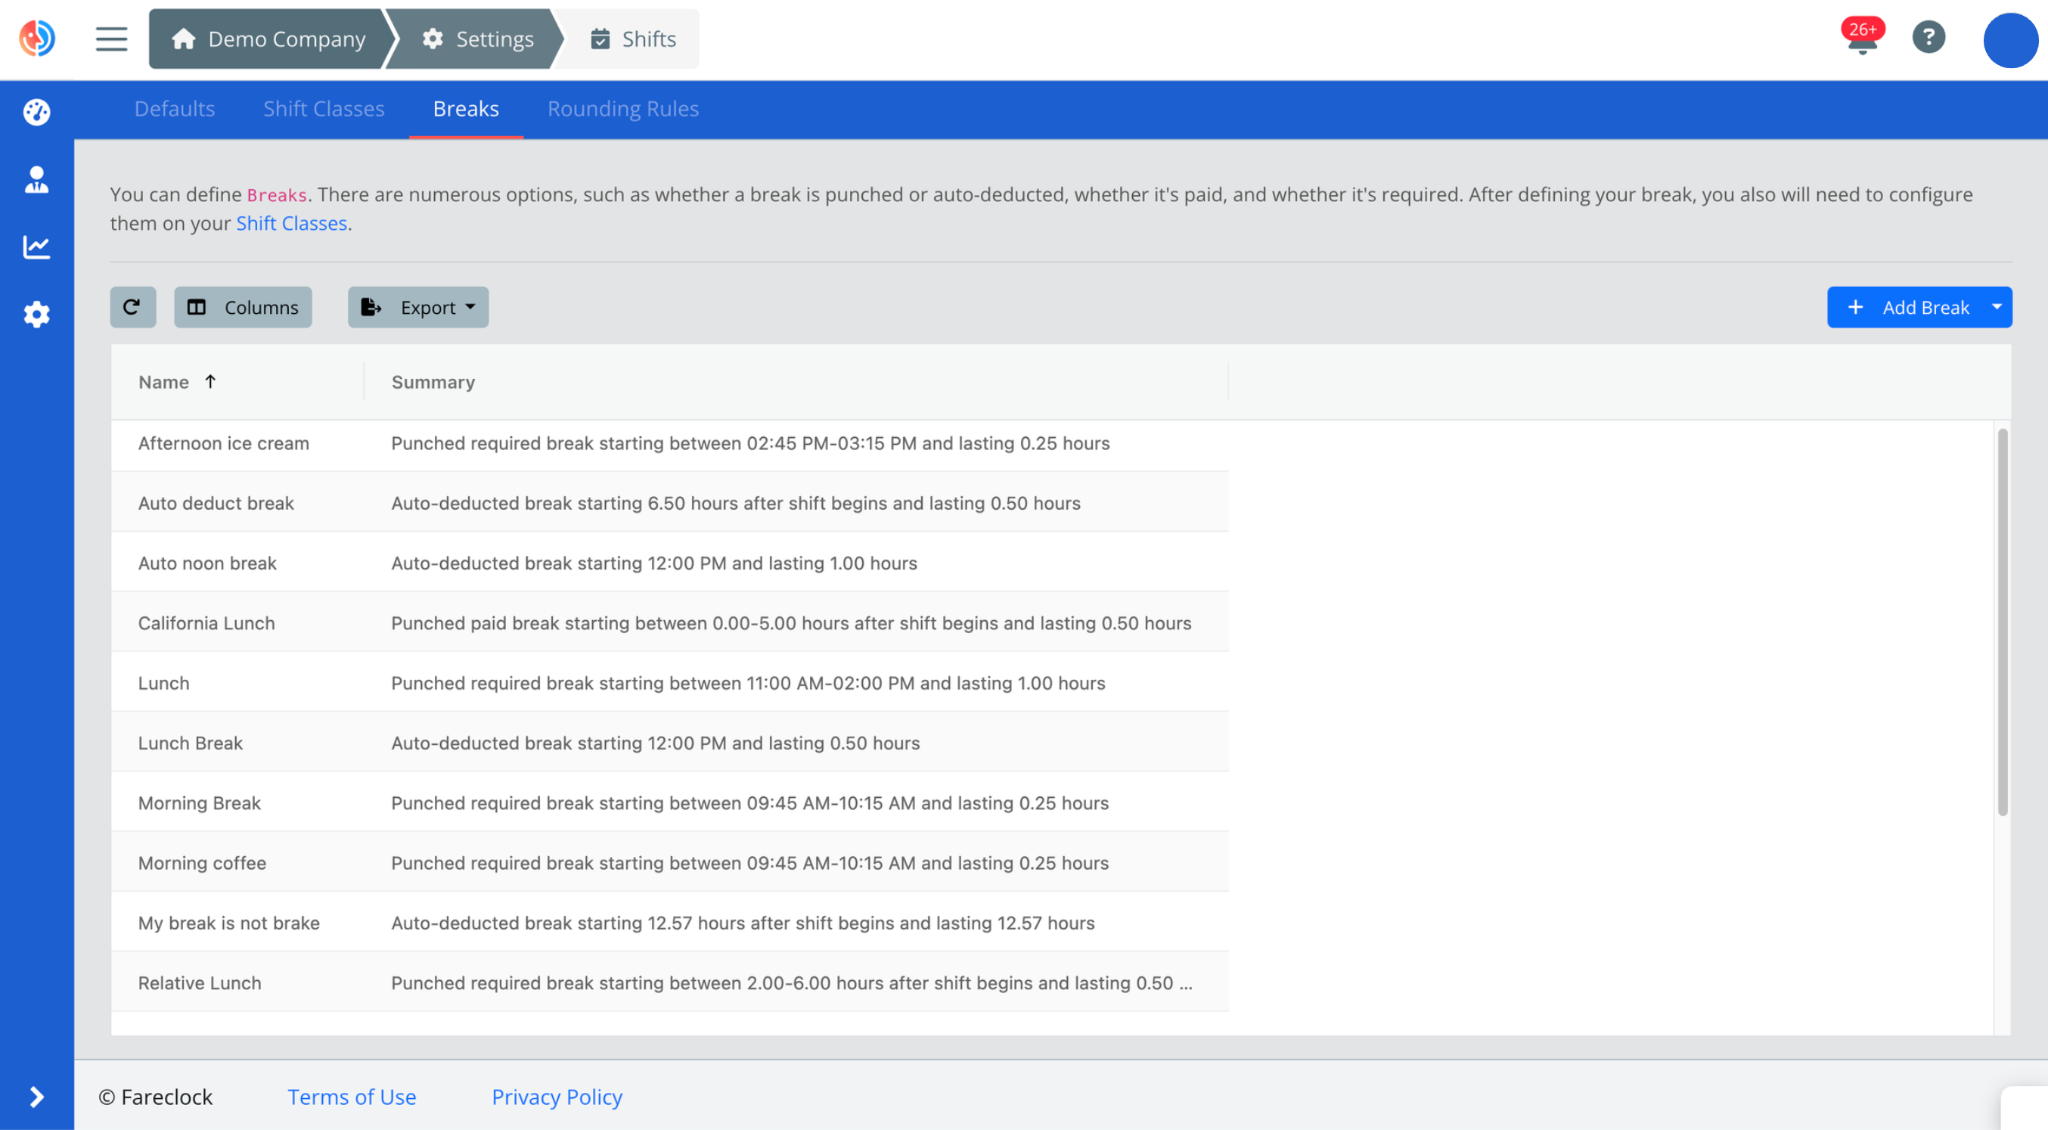The width and height of the screenshot is (2048, 1130).
Task: Switch to the Rounding Rules tab
Action: pos(622,108)
